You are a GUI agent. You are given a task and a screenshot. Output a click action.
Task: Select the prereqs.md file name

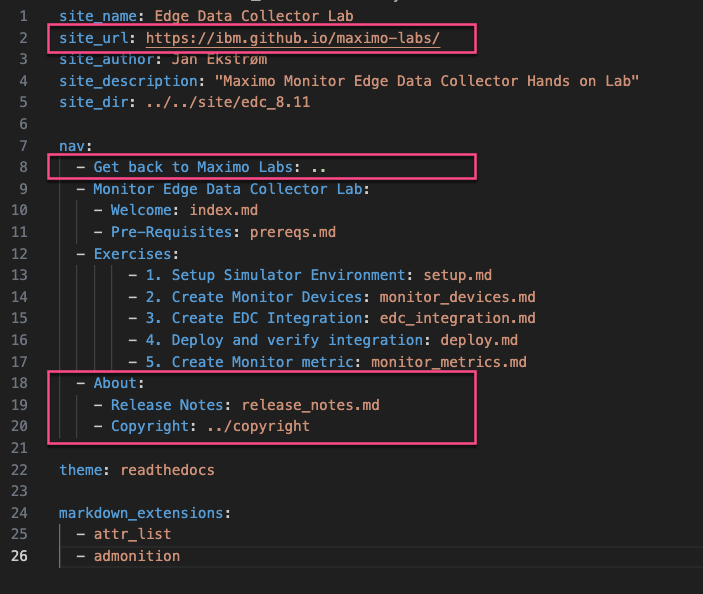tap(293, 232)
